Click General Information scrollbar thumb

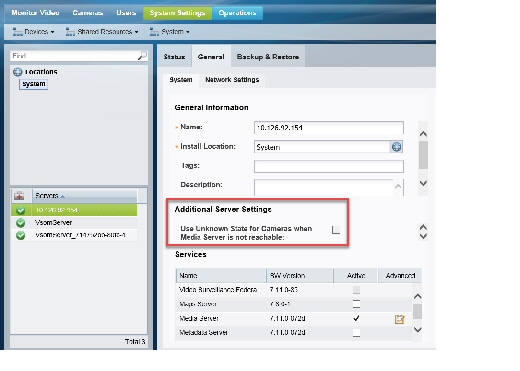[423, 155]
